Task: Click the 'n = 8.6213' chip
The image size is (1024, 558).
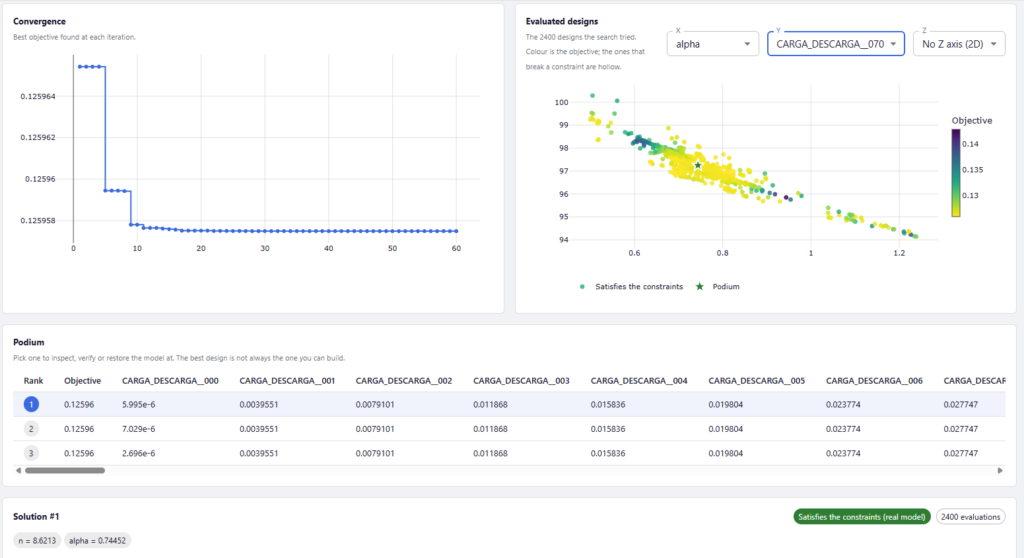Action: pos(37,540)
